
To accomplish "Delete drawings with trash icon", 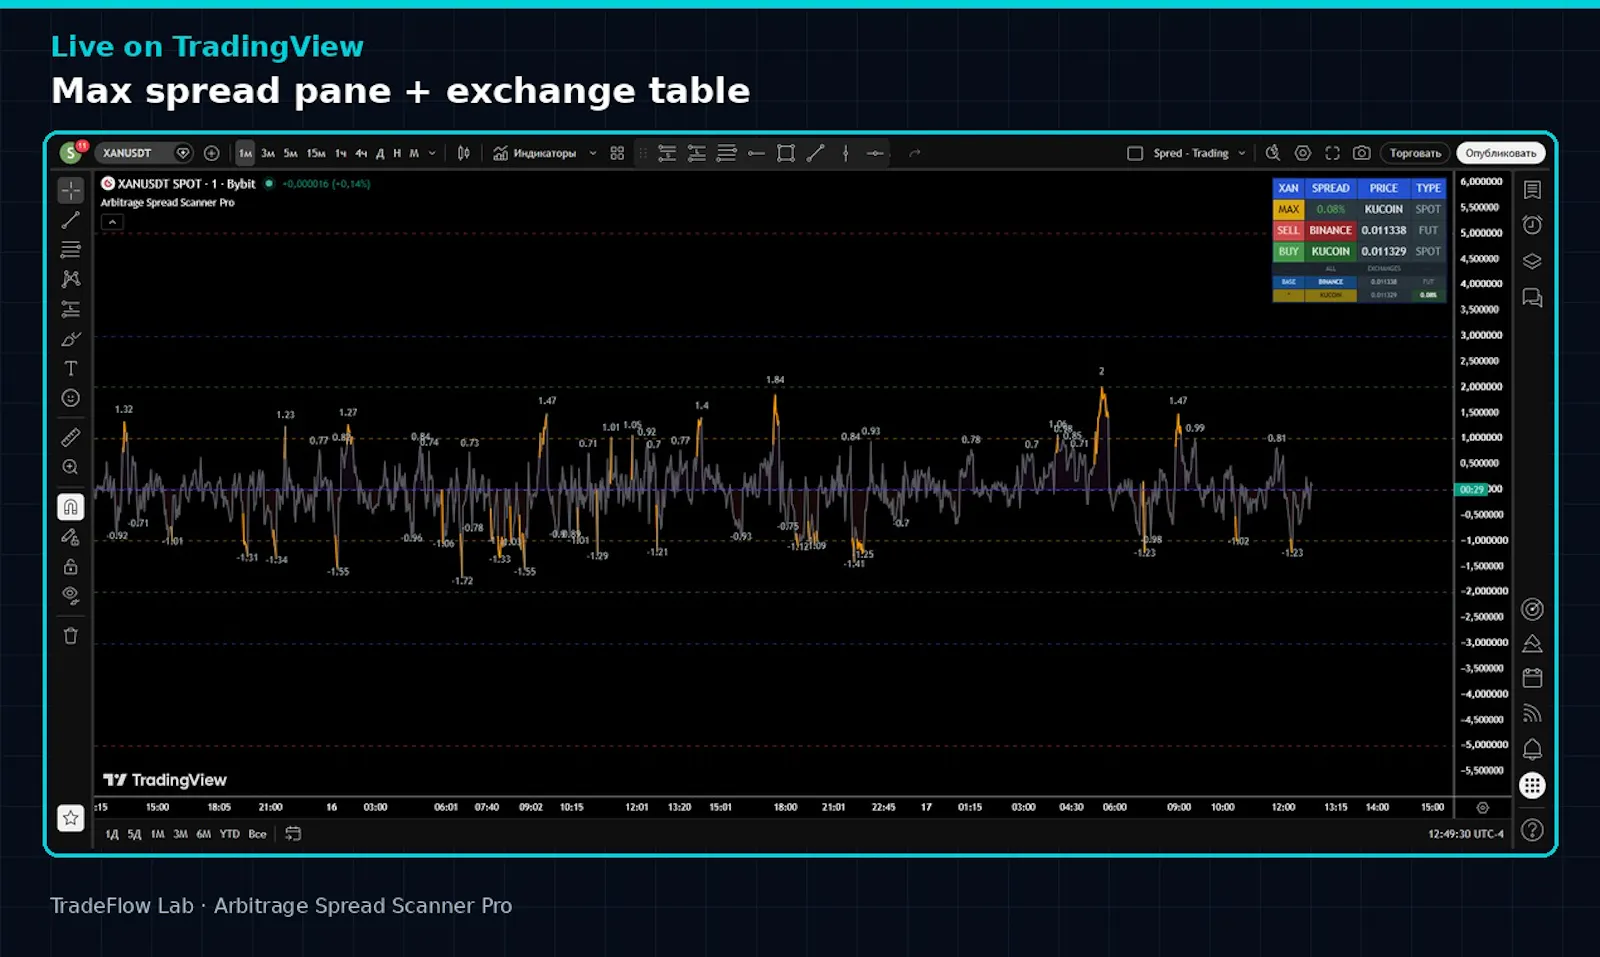I will coord(71,636).
